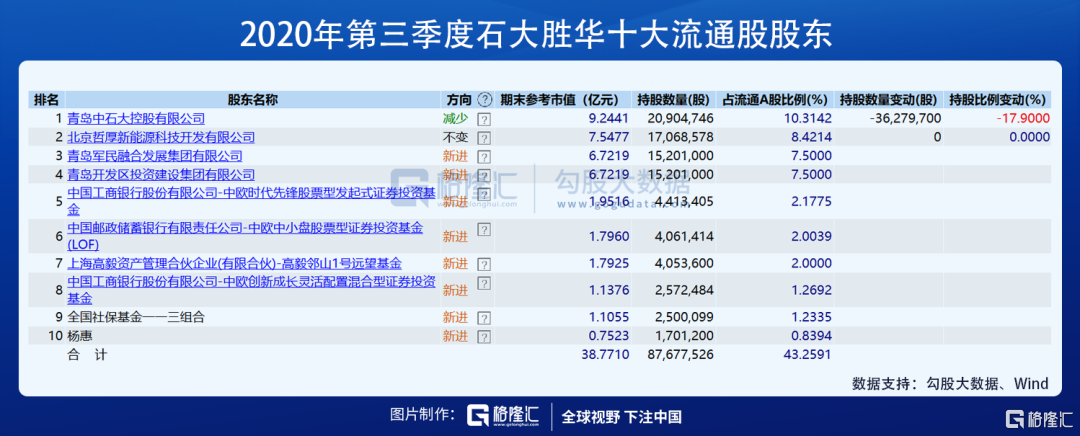Click the question mark icon in 青岛中石大控股有限公司 row
The height and width of the screenshot is (436, 1080).
click(x=484, y=118)
